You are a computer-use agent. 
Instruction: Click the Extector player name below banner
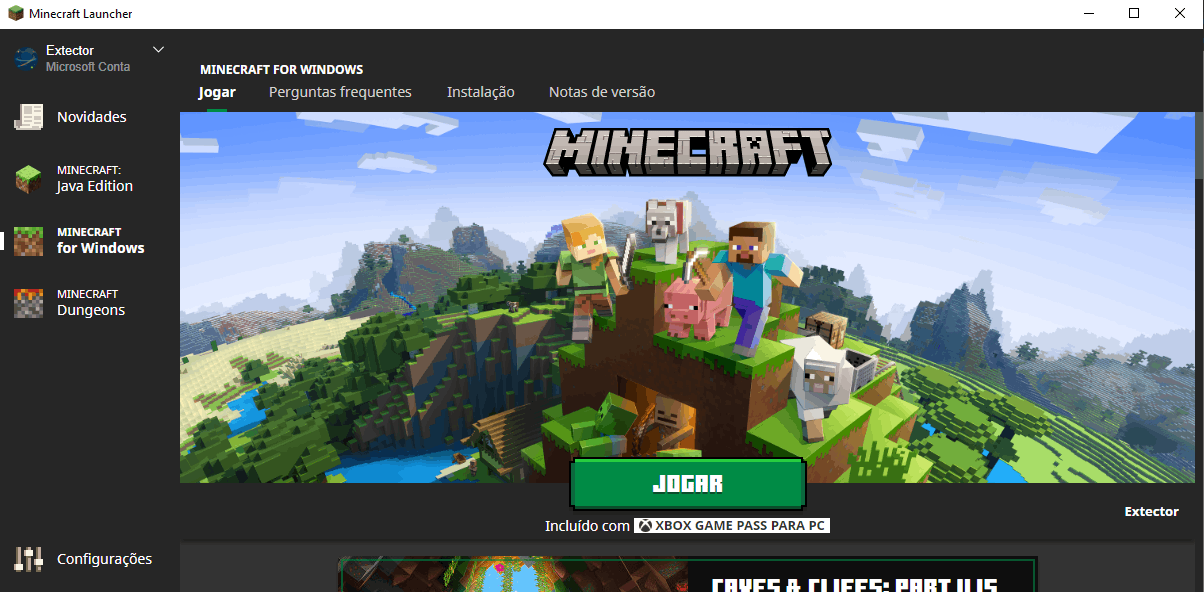[x=1151, y=511]
